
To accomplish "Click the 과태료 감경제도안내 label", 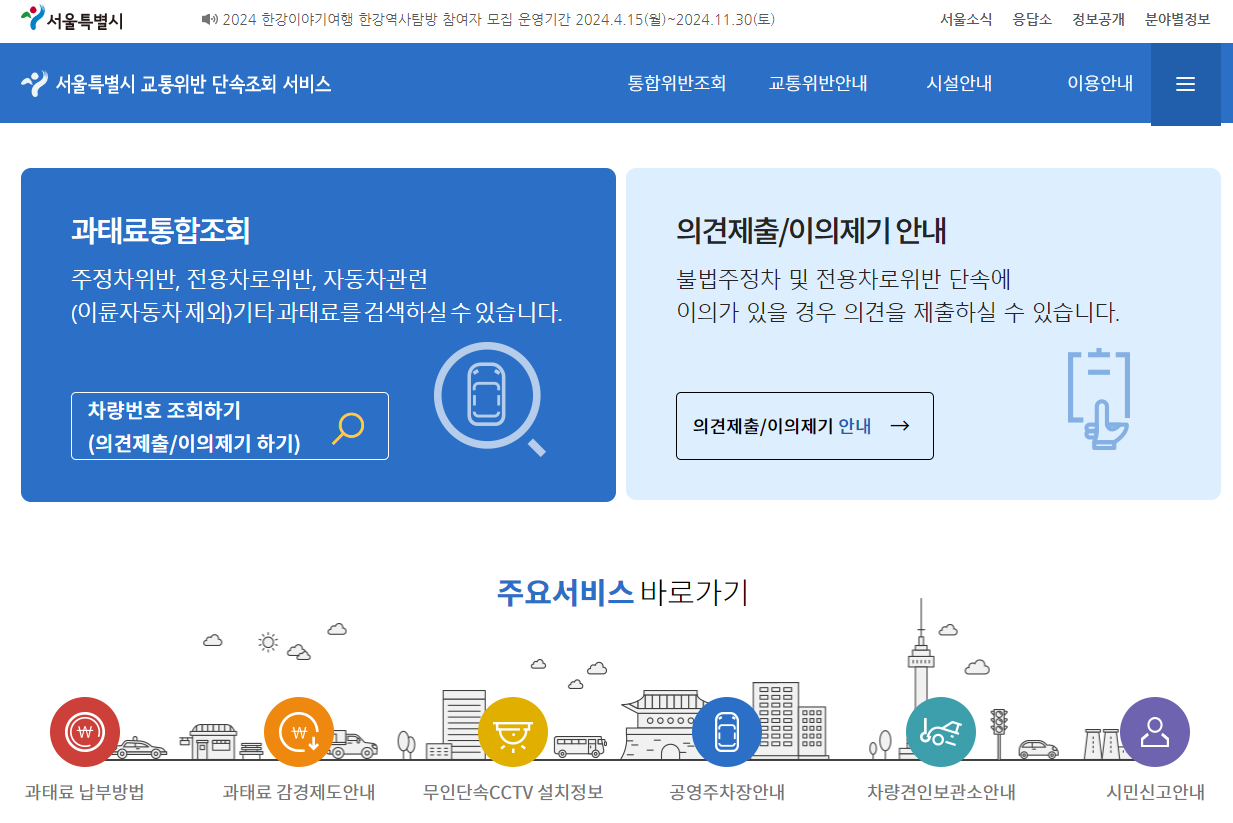I will [299, 793].
